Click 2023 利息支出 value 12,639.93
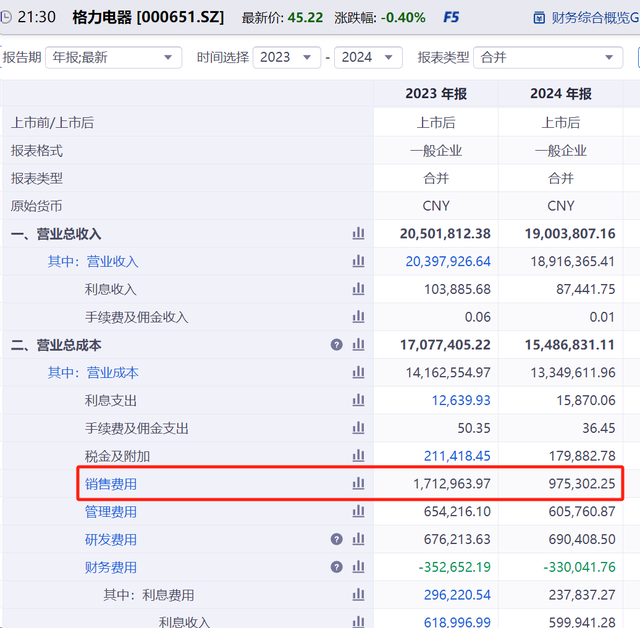Viewport: 640px width, 628px height. click(x=461, y=400)
